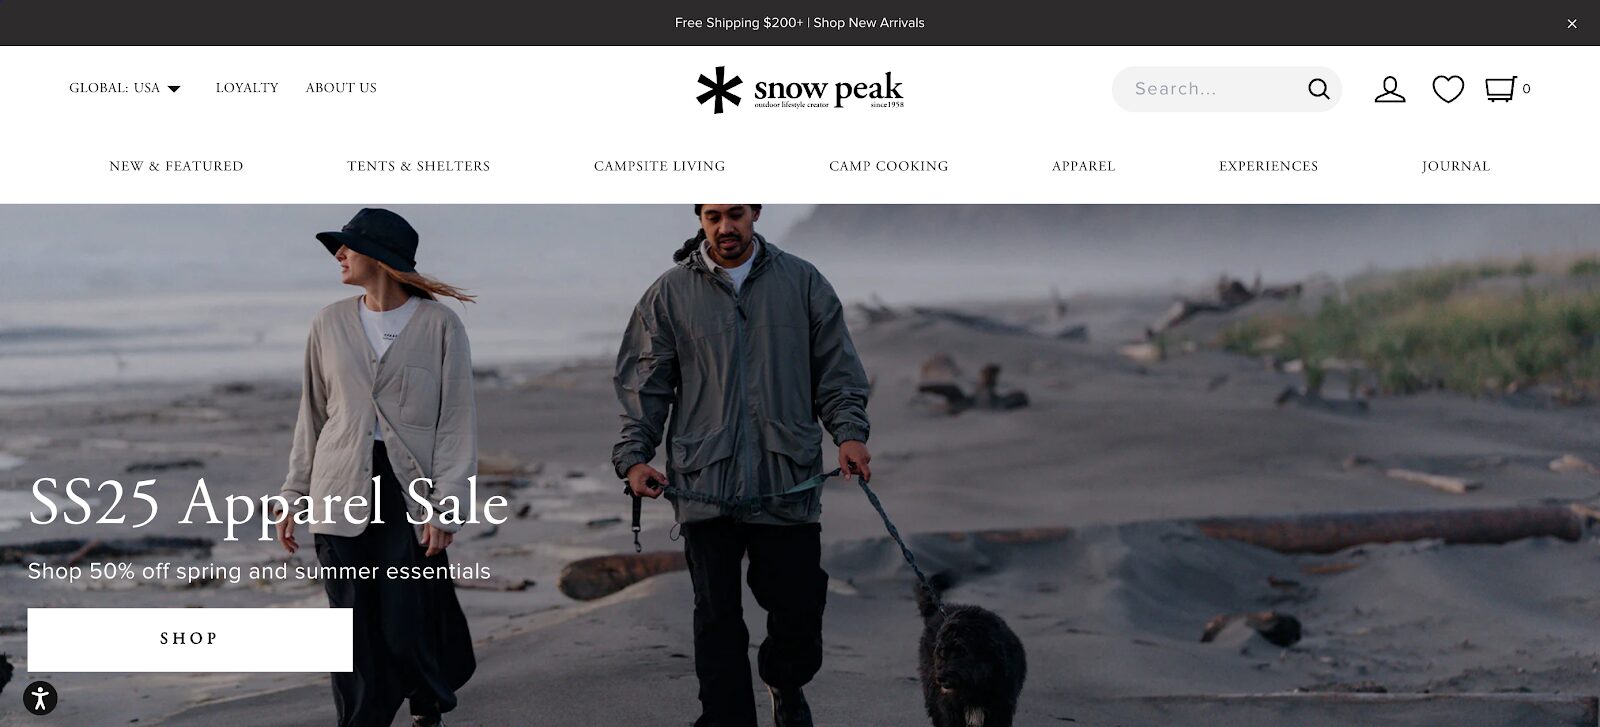Open the Tents & Shelters menu
The width and height of the screenshot is (1600, 727).
pyautogui.click(x=419, y=166)
